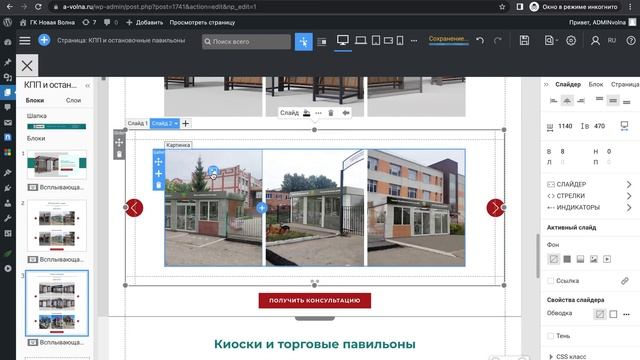Click previous slide red arrow
This screenshot has height=360, width=640.
(134, 208)
